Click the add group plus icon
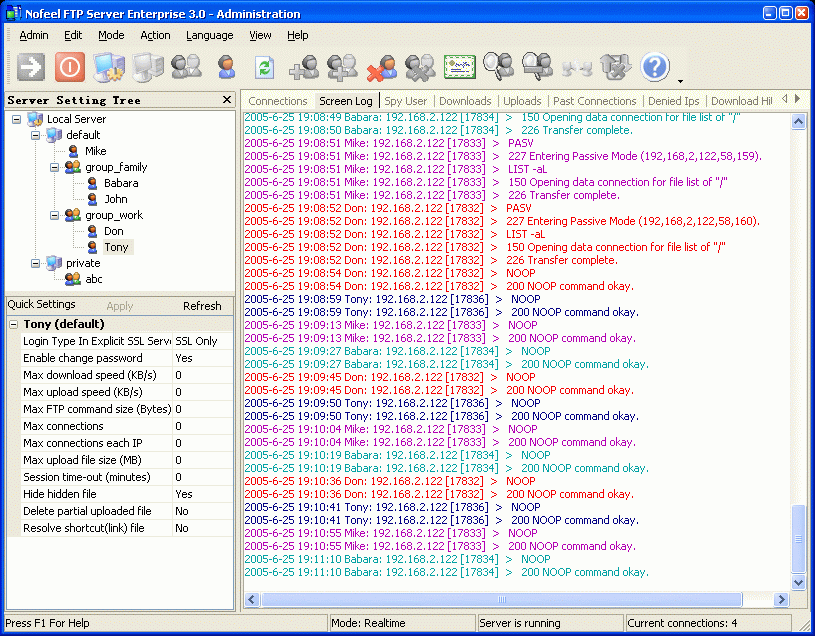Screen dimensions: 815x636 343,68
